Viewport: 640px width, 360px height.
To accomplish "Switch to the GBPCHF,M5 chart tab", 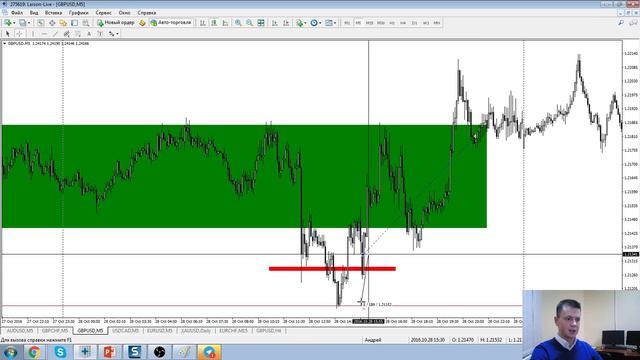I will (x=55, y=331).
